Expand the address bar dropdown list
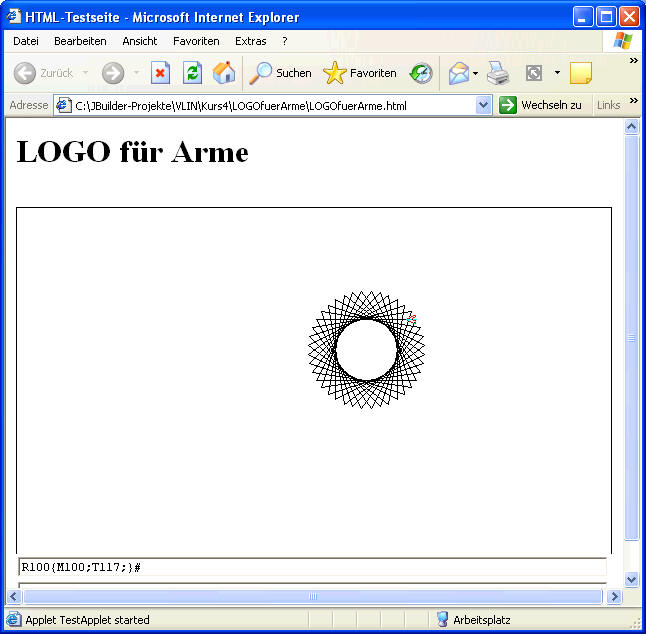646x634 pixels. coord(484,105)
